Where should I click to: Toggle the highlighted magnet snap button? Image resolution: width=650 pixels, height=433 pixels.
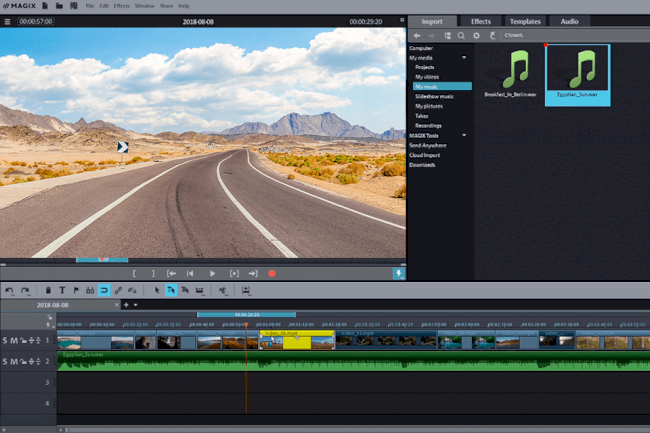point(104,290)
